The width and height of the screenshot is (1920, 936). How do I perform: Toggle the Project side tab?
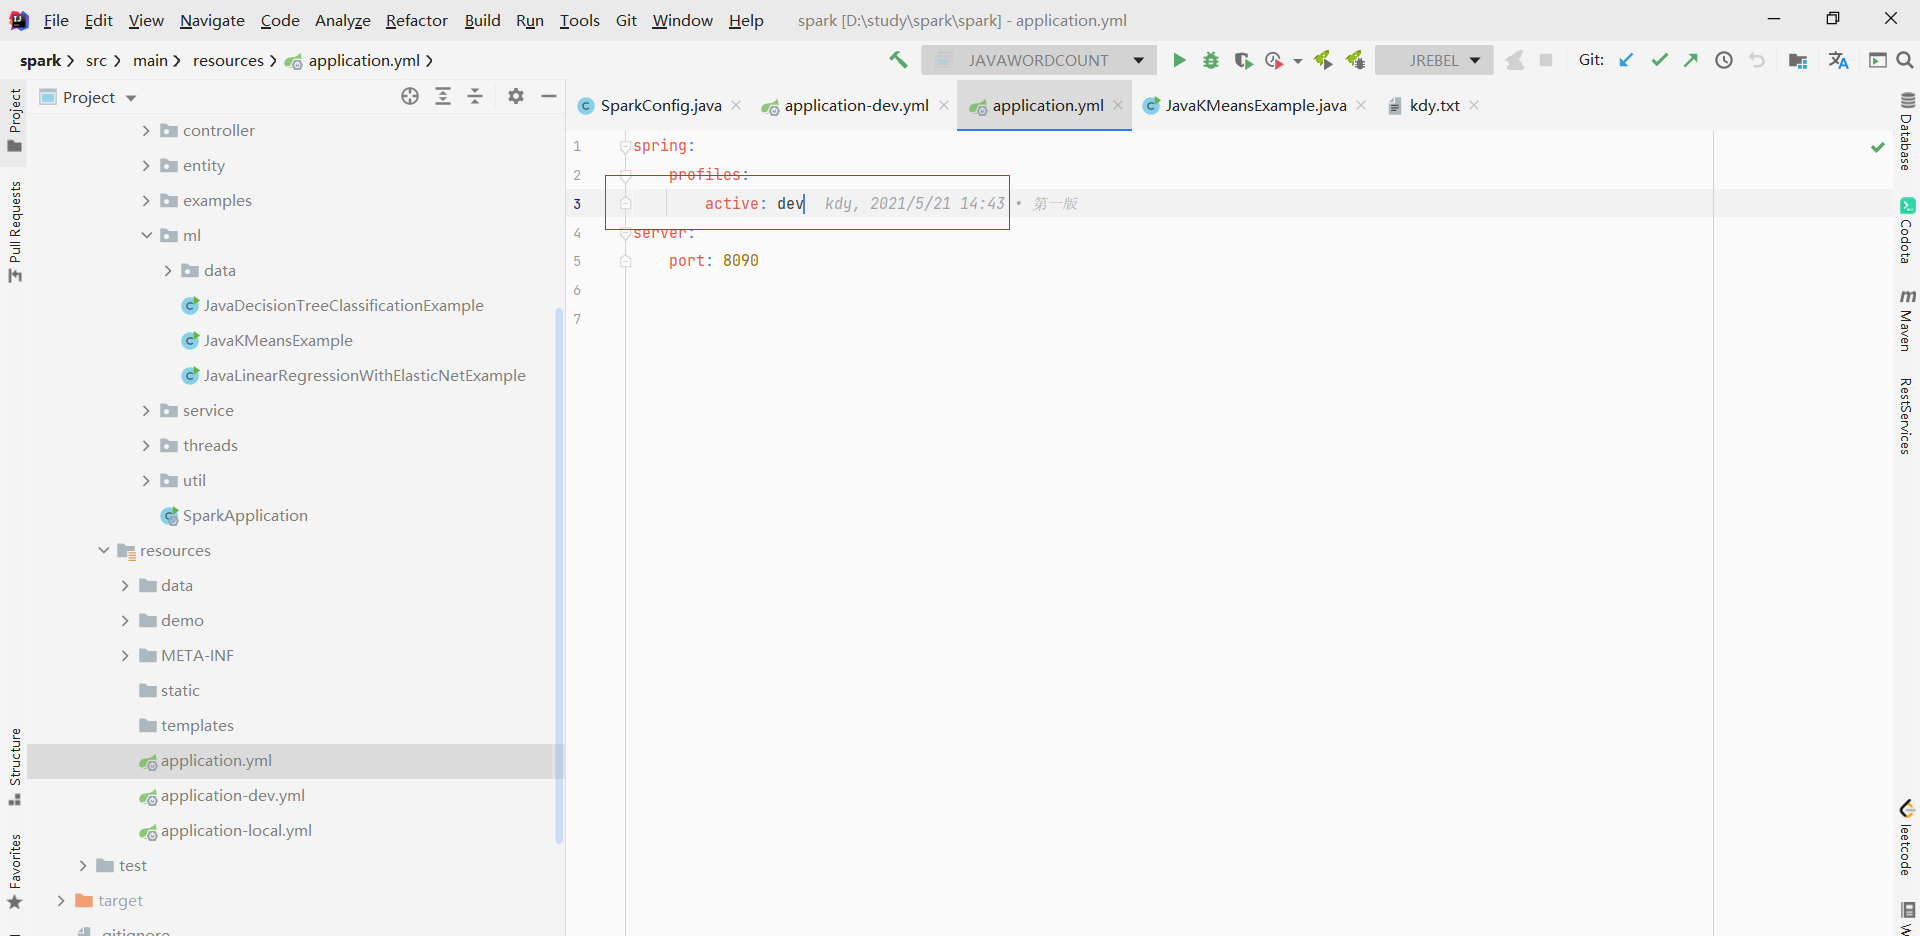coord(15,120)
